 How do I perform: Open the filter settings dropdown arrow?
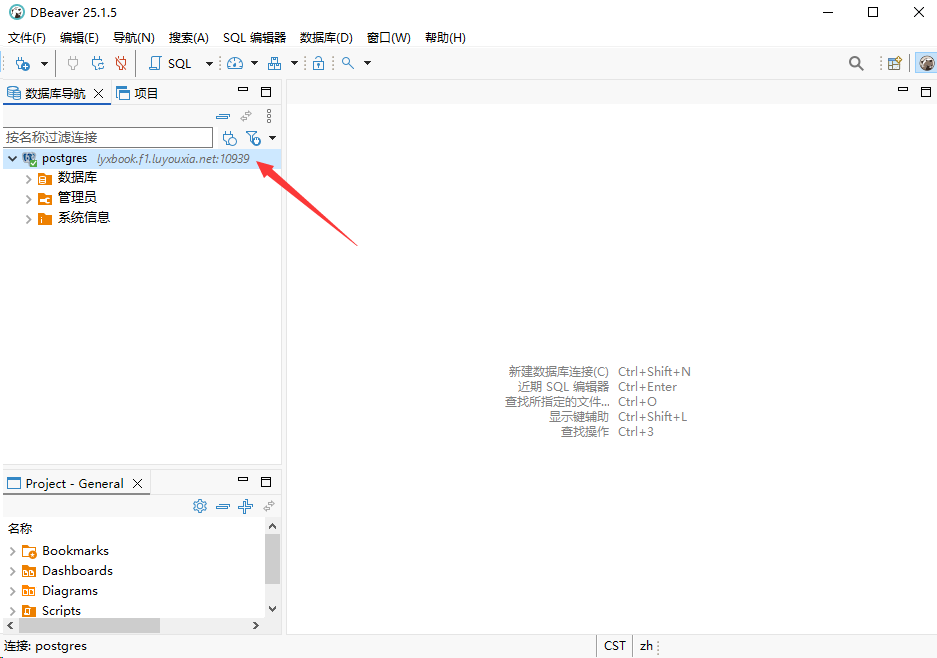point(272,138)
